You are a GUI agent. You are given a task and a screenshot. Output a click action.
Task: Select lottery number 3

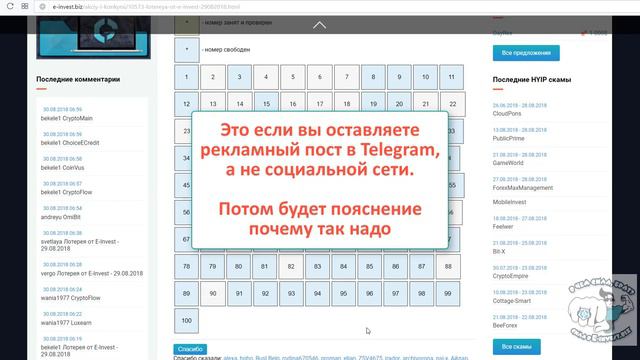click(x=240, y=77)
